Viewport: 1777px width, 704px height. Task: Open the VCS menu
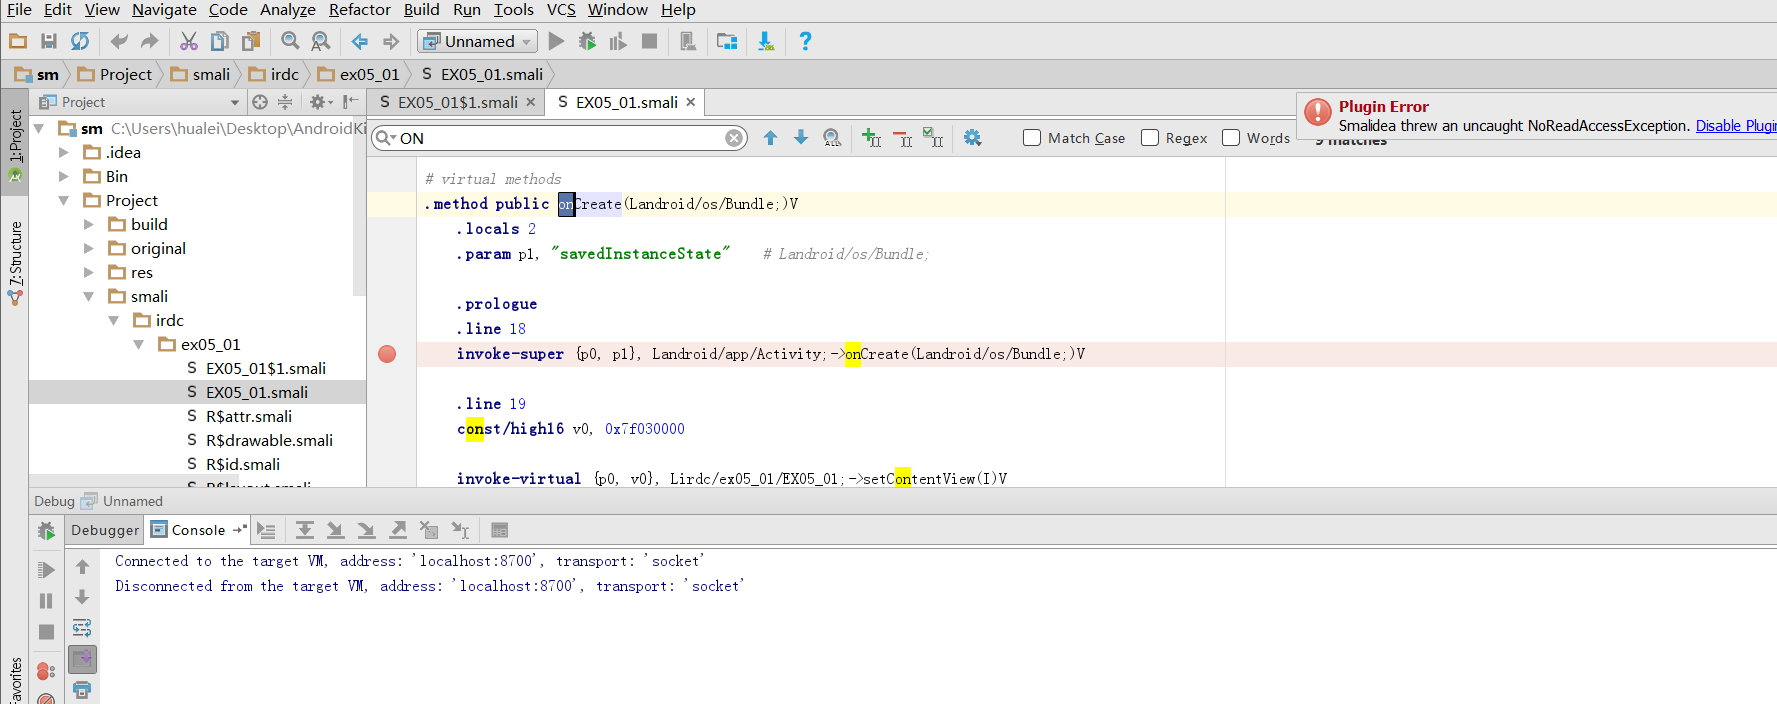pyautogui.click(x=561, y=10)
